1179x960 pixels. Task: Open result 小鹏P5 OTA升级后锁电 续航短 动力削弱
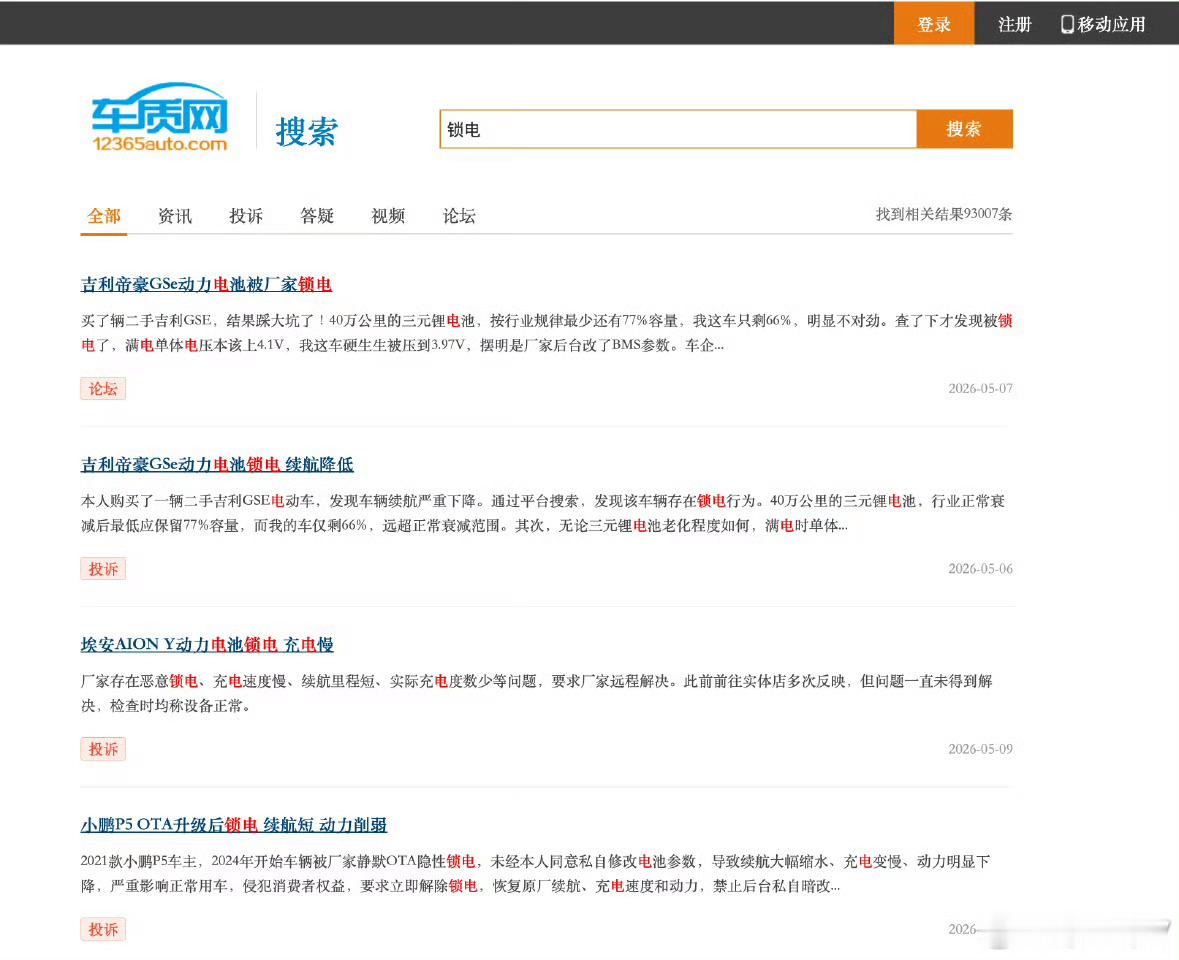point(234,825)
